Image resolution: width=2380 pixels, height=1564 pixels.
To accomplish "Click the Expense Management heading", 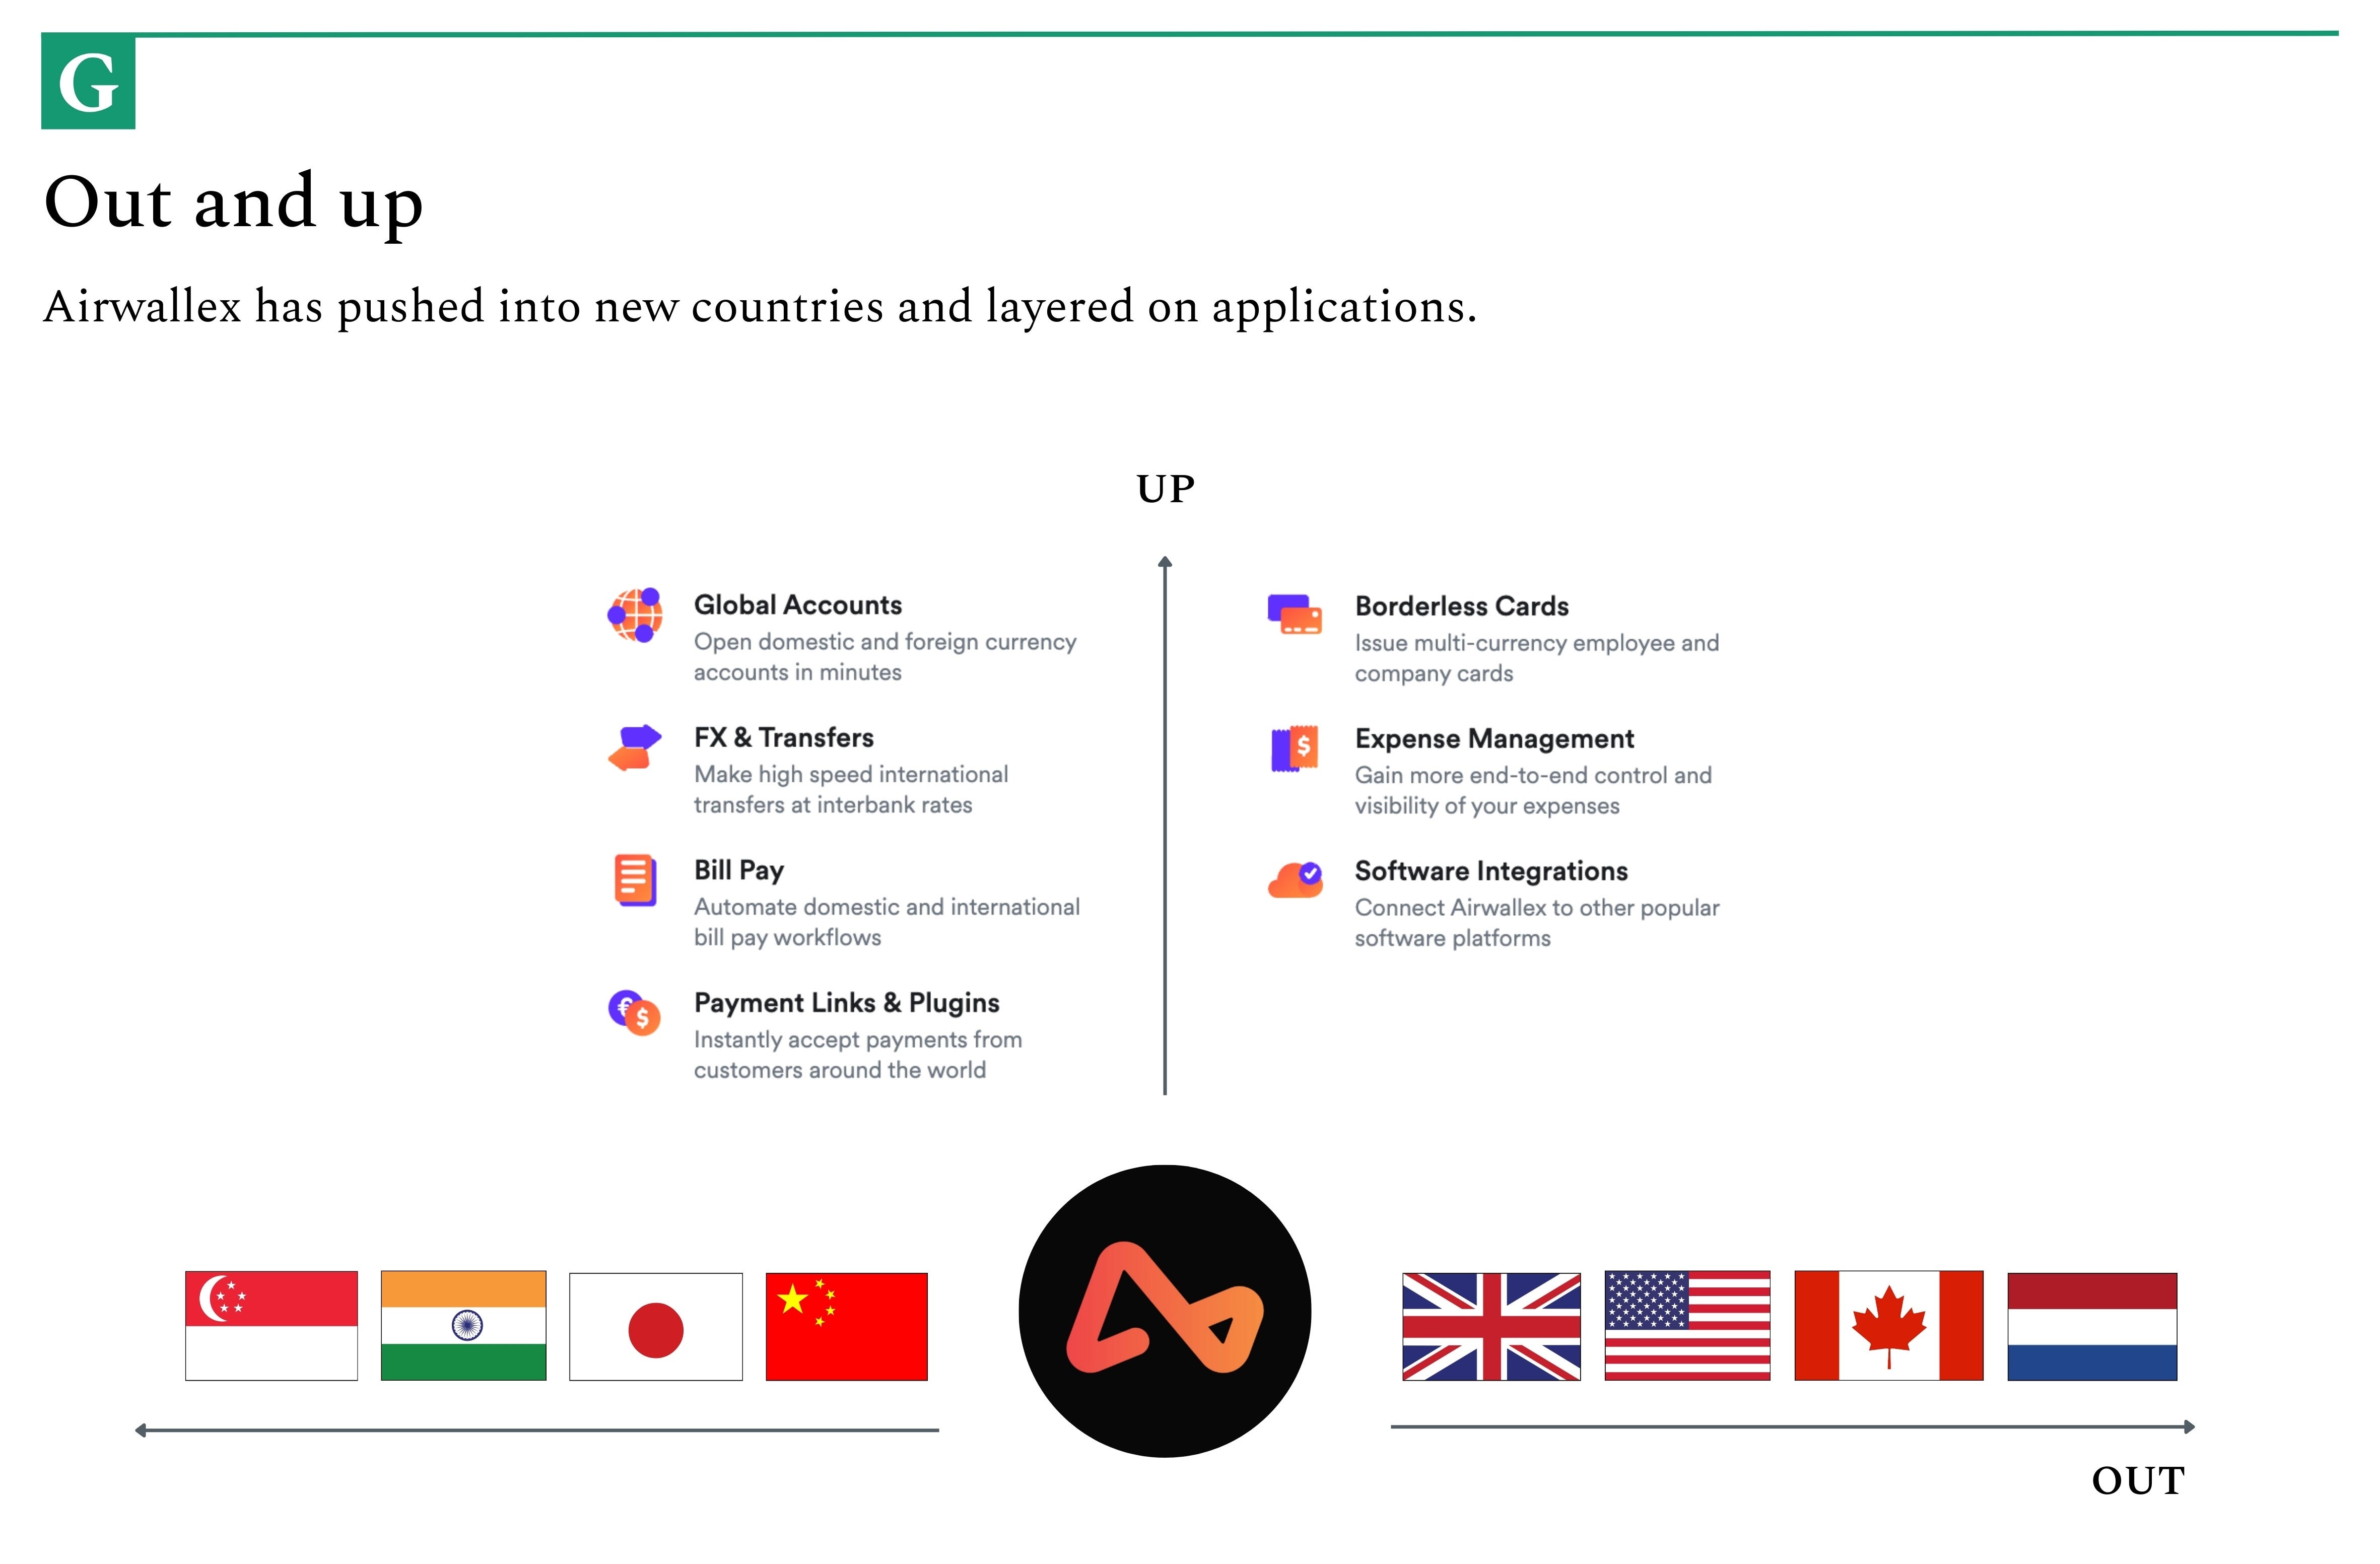I will point(1495,739).
